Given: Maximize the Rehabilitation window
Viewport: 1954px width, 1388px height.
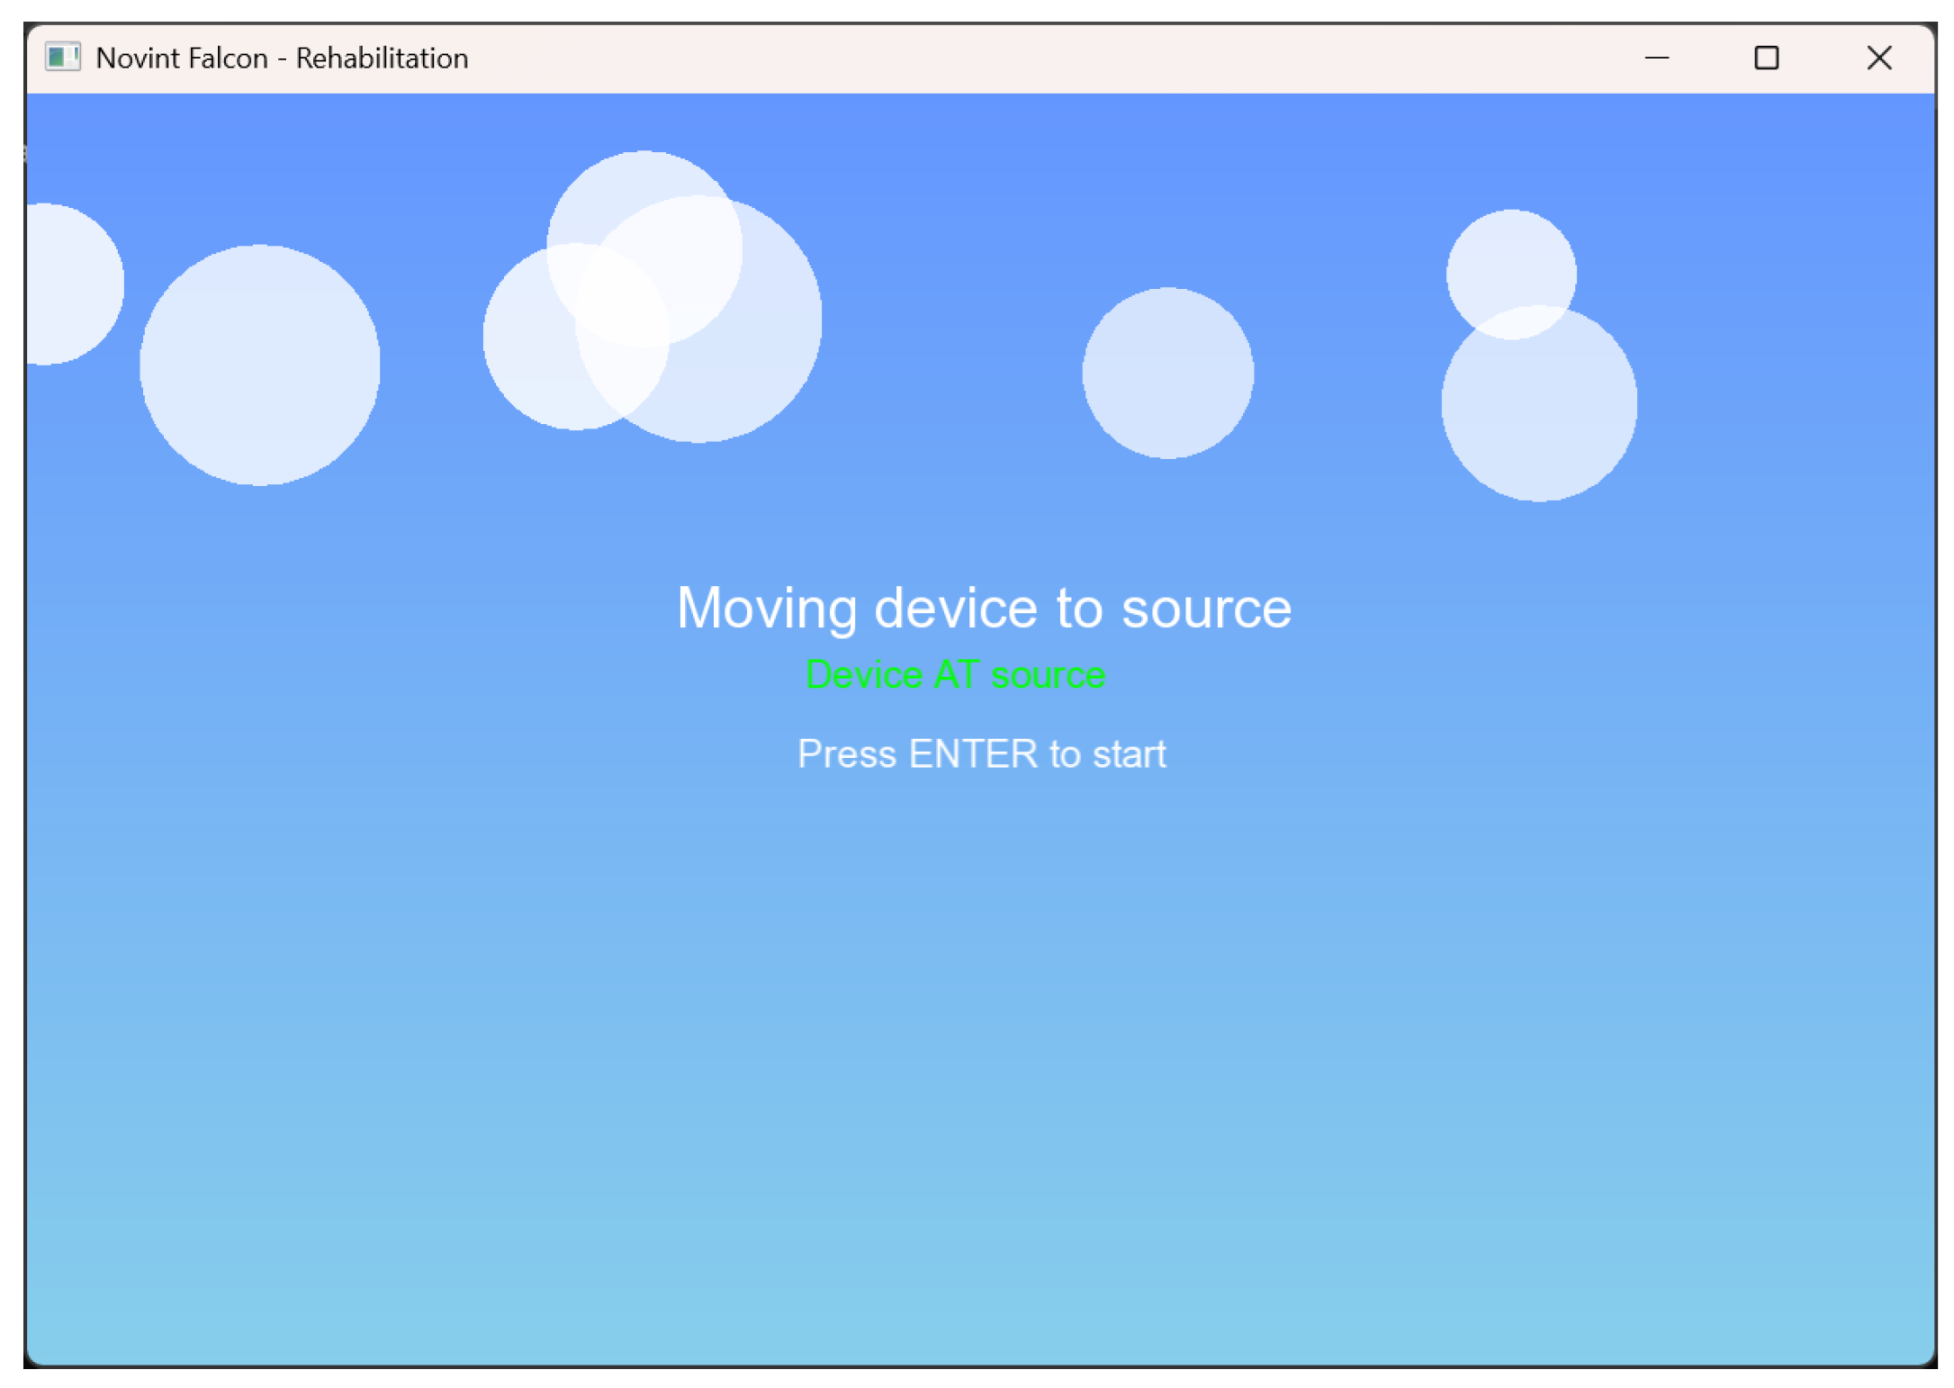Looking at the screenshot, I should (x=1765, y=58).
